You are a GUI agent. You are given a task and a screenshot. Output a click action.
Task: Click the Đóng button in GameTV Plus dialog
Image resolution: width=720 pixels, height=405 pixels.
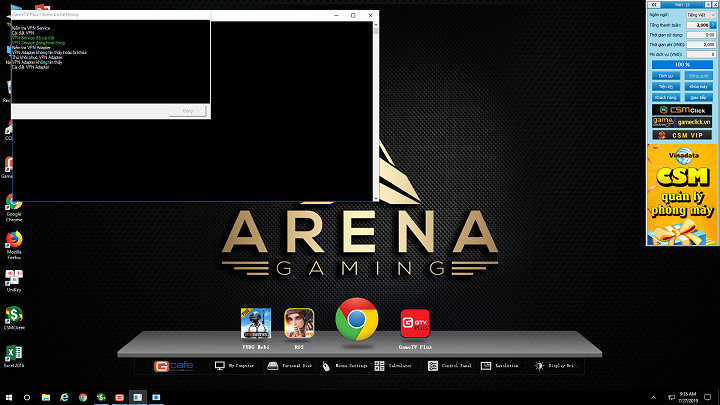pyautogui.click(x=188, y=111)
